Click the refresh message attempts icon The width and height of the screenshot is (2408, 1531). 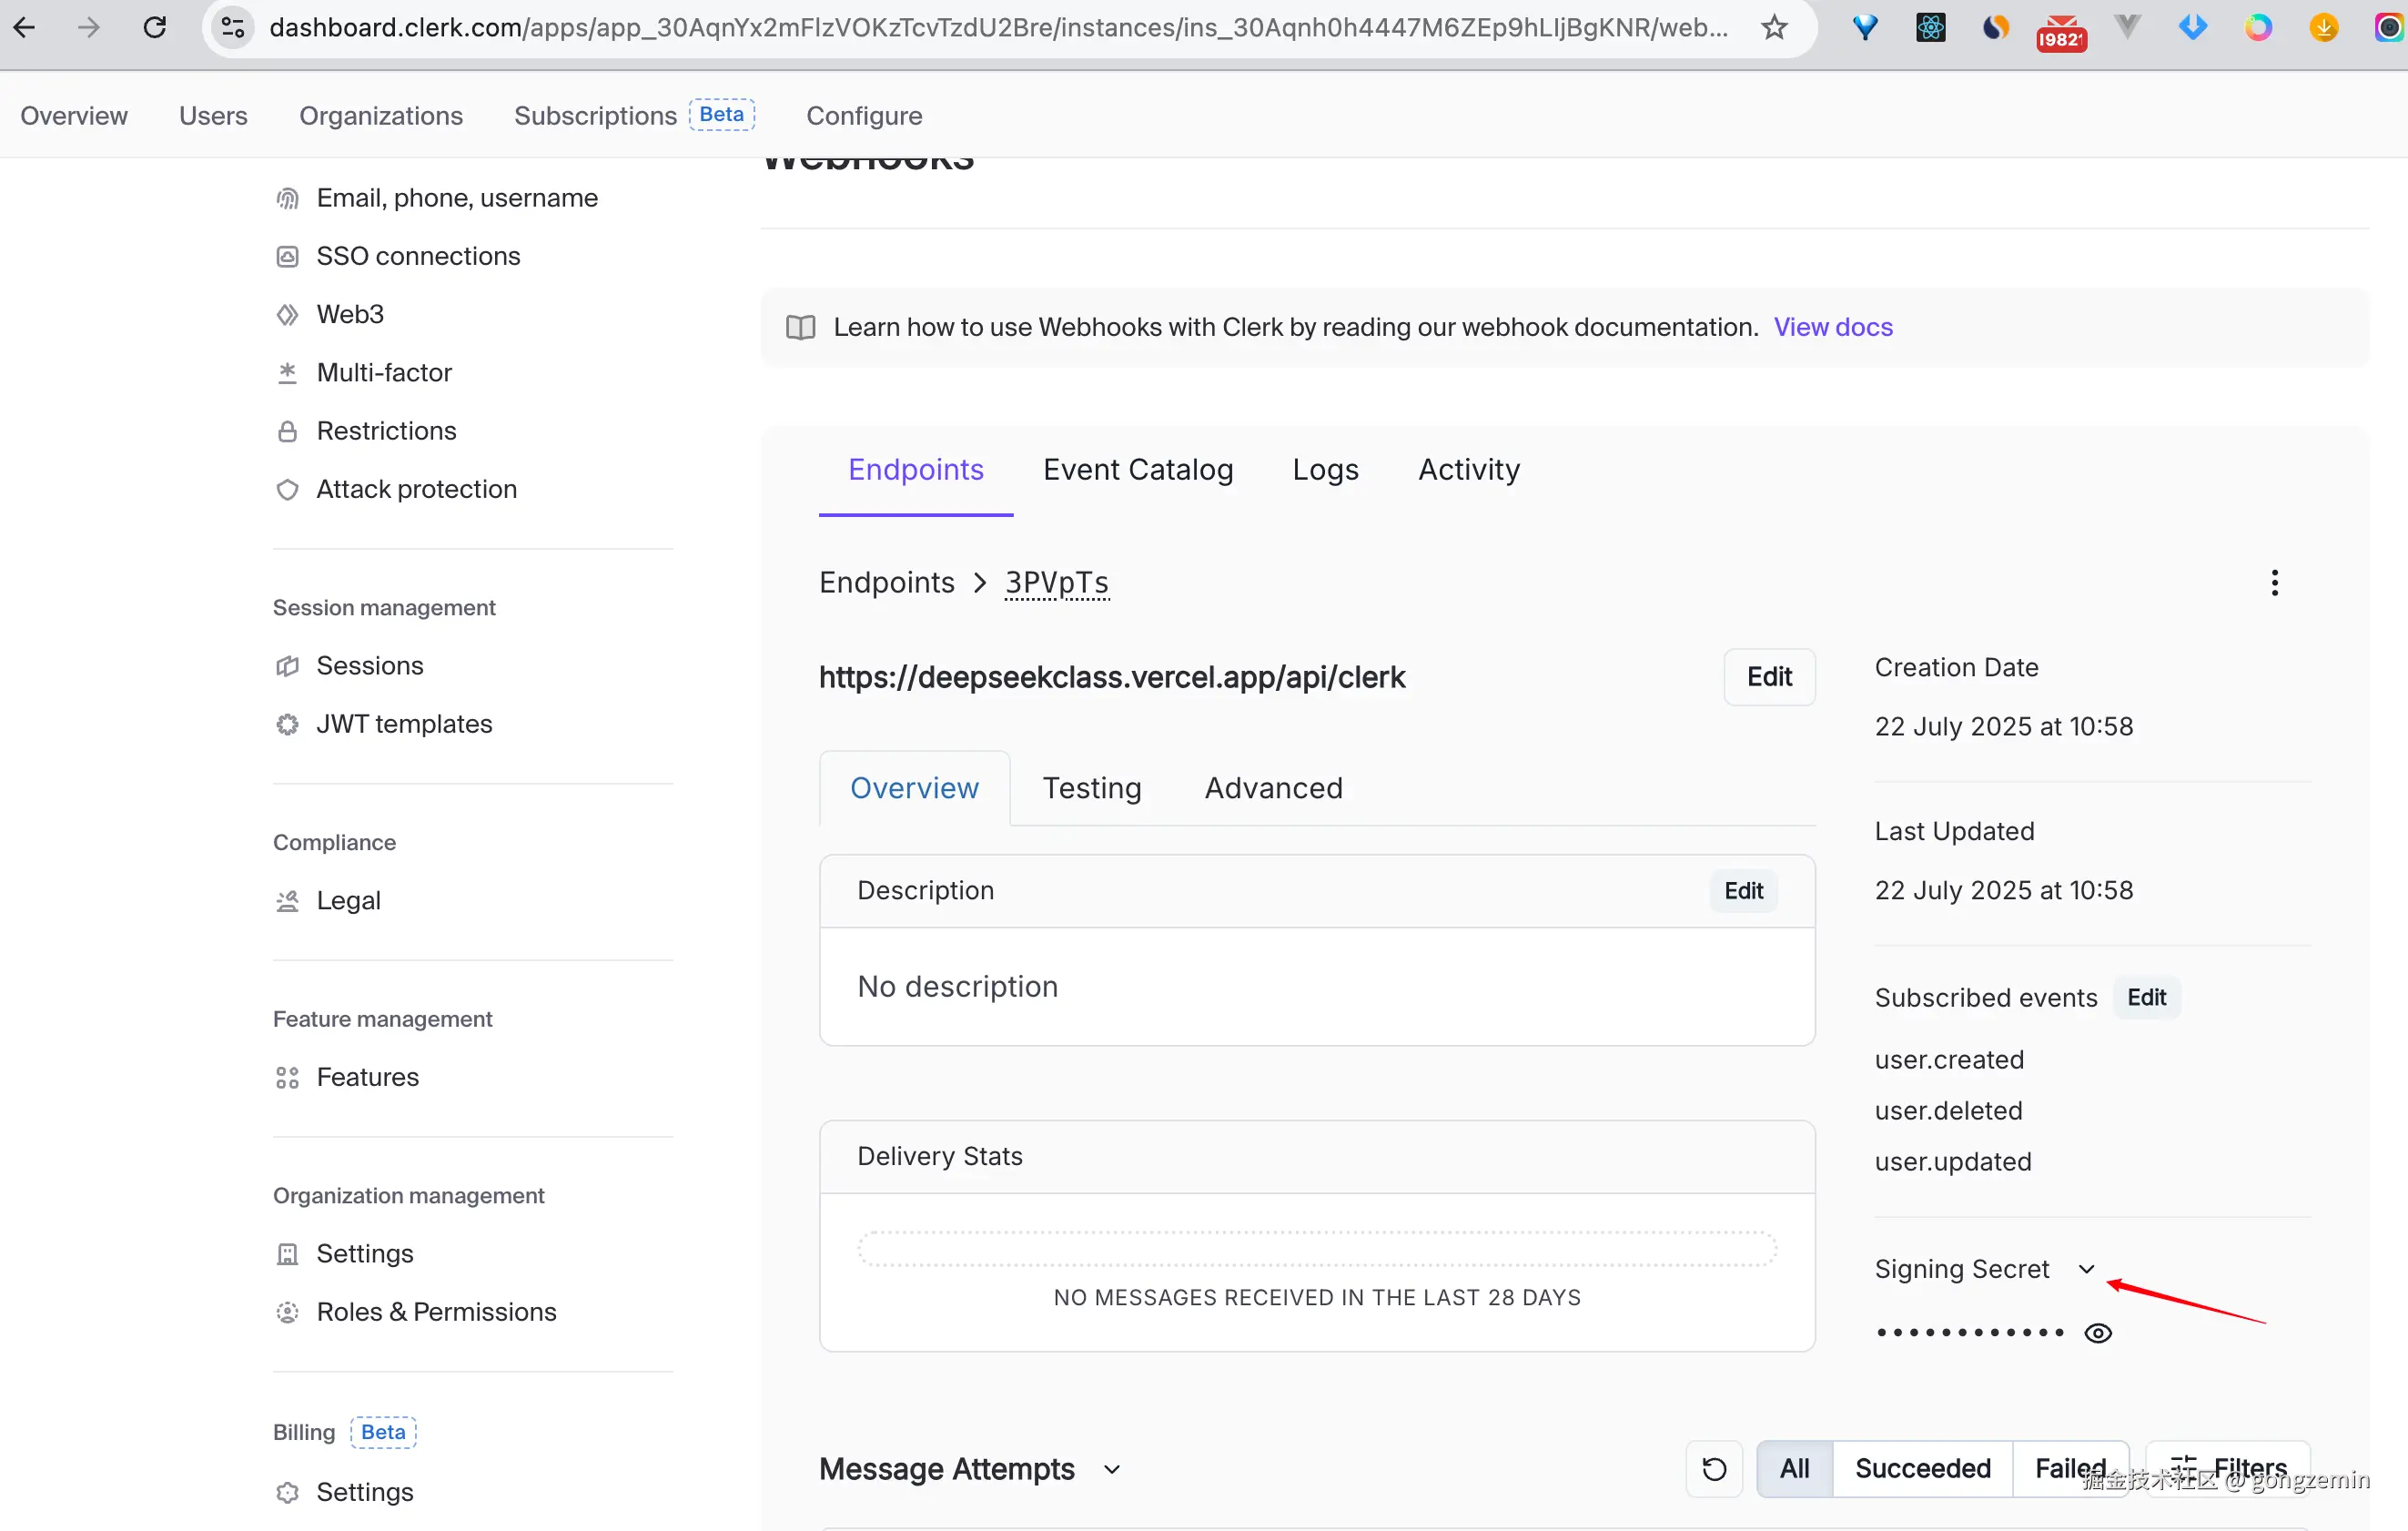click(x=1714, y=1468)
